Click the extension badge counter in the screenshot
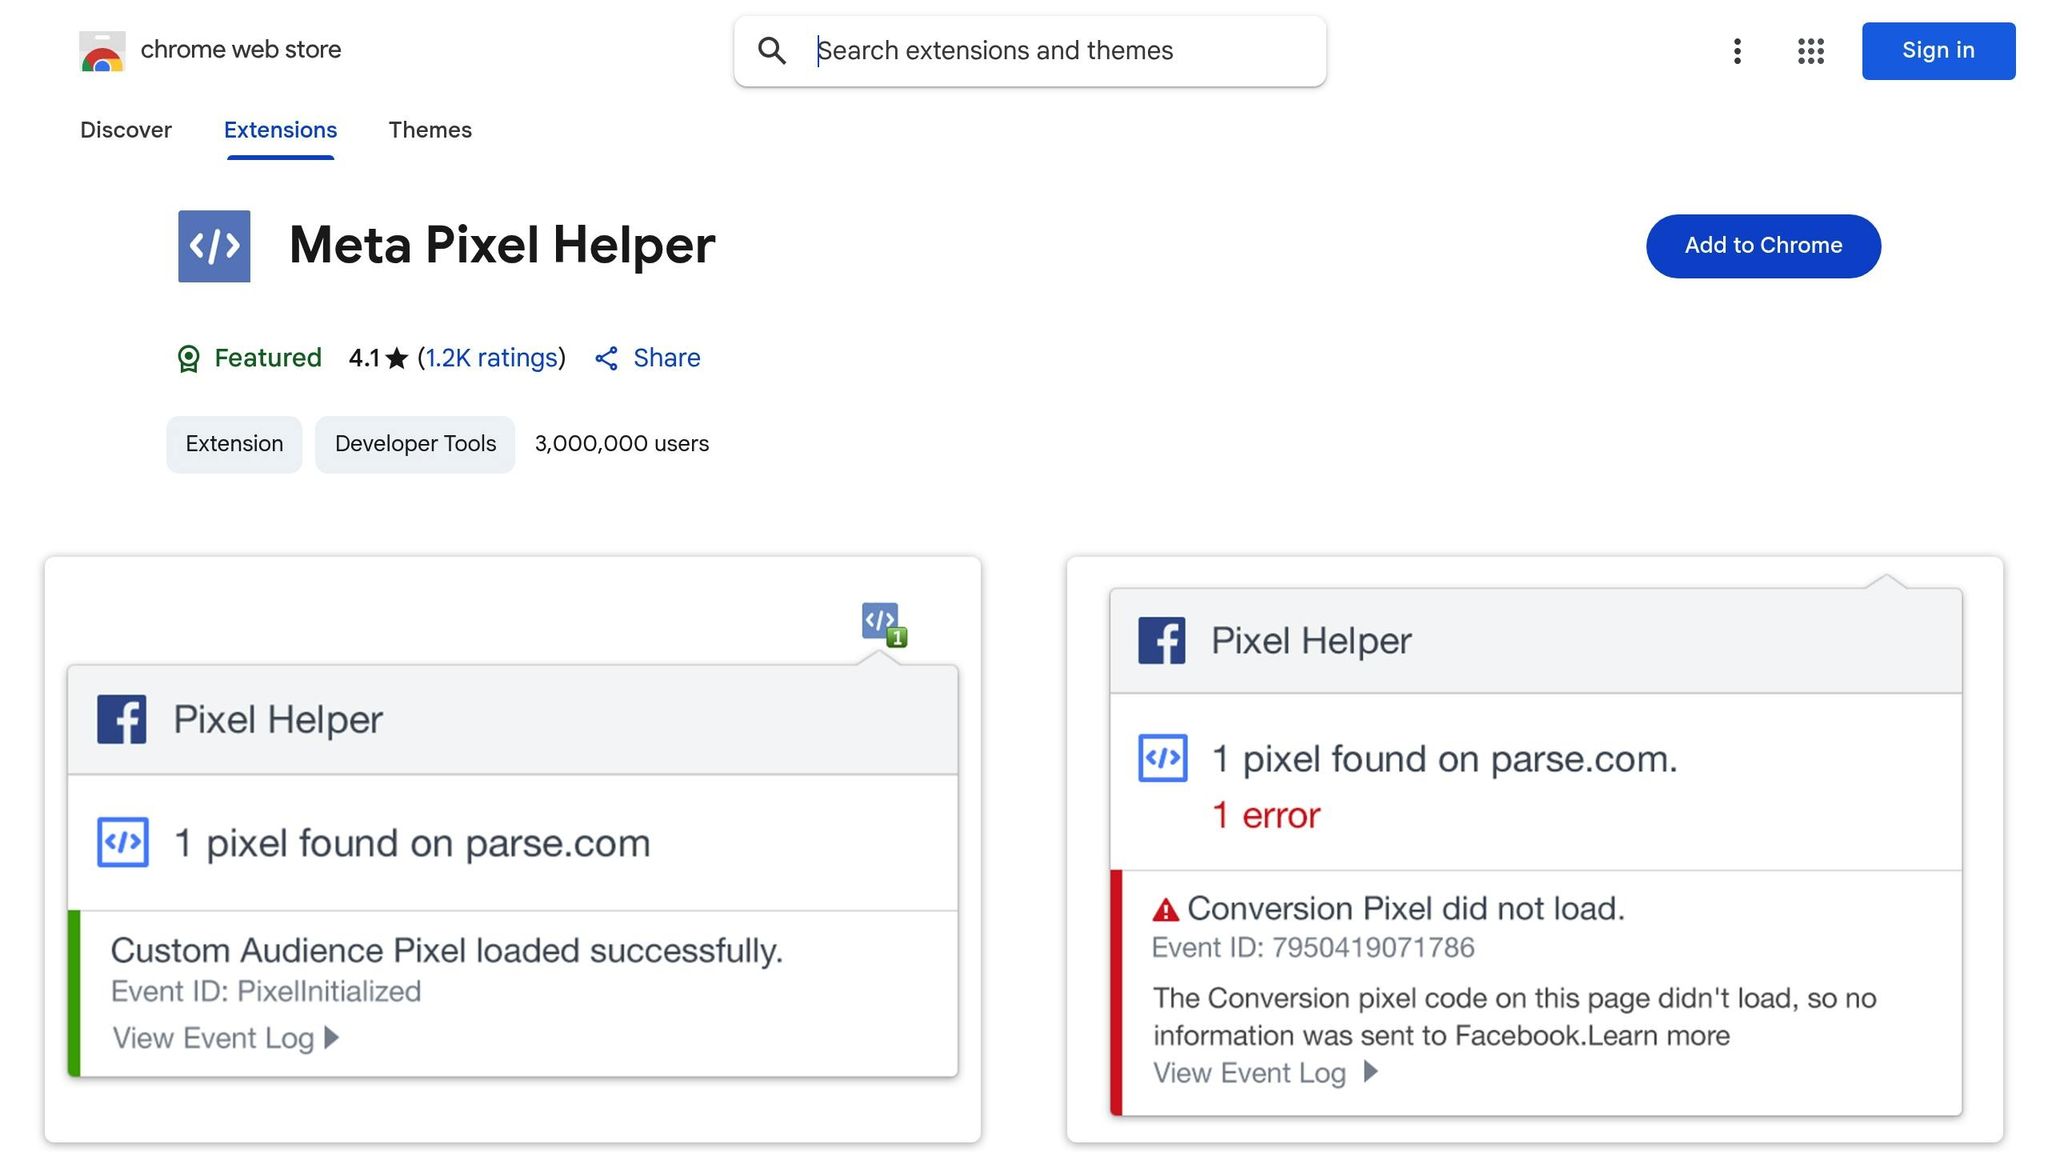This screenshot has width=2048, height=1152. click(897, 637)
